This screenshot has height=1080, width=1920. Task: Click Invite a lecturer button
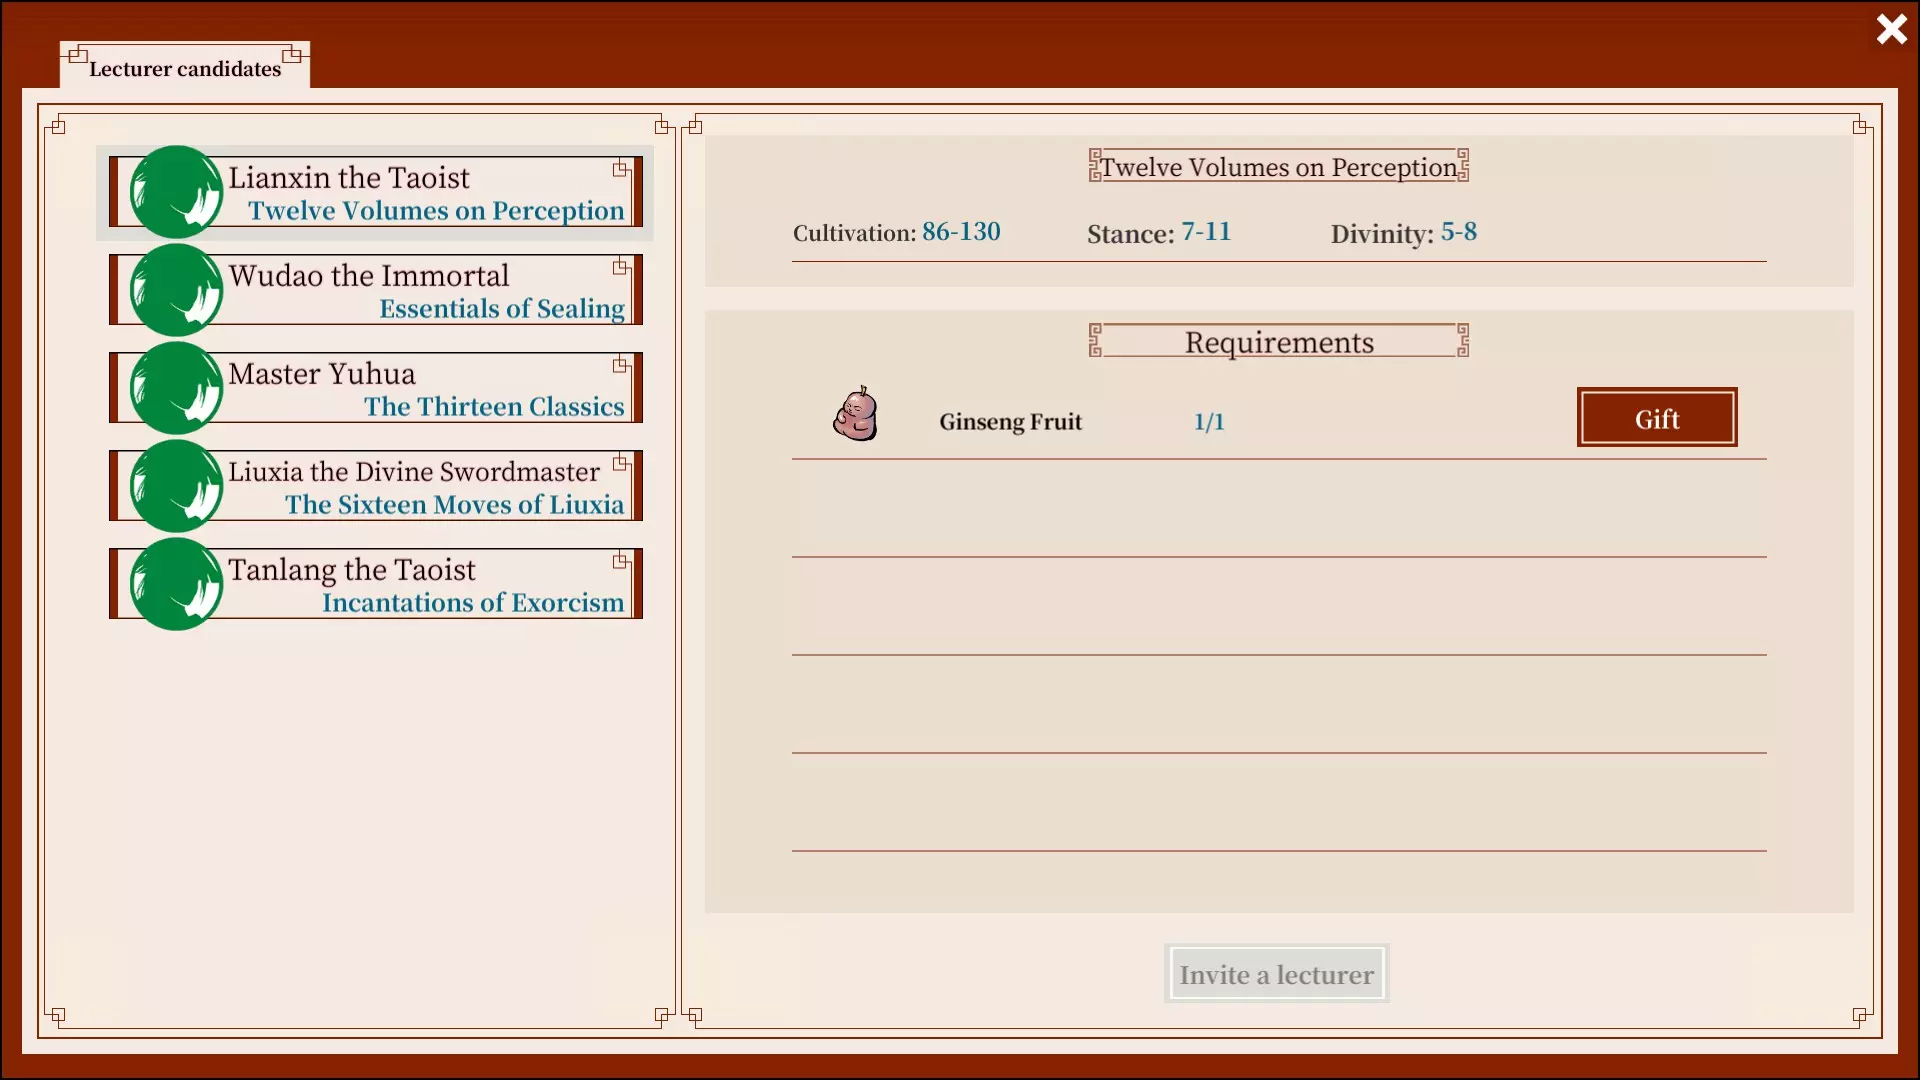(x=1276, y=974)
